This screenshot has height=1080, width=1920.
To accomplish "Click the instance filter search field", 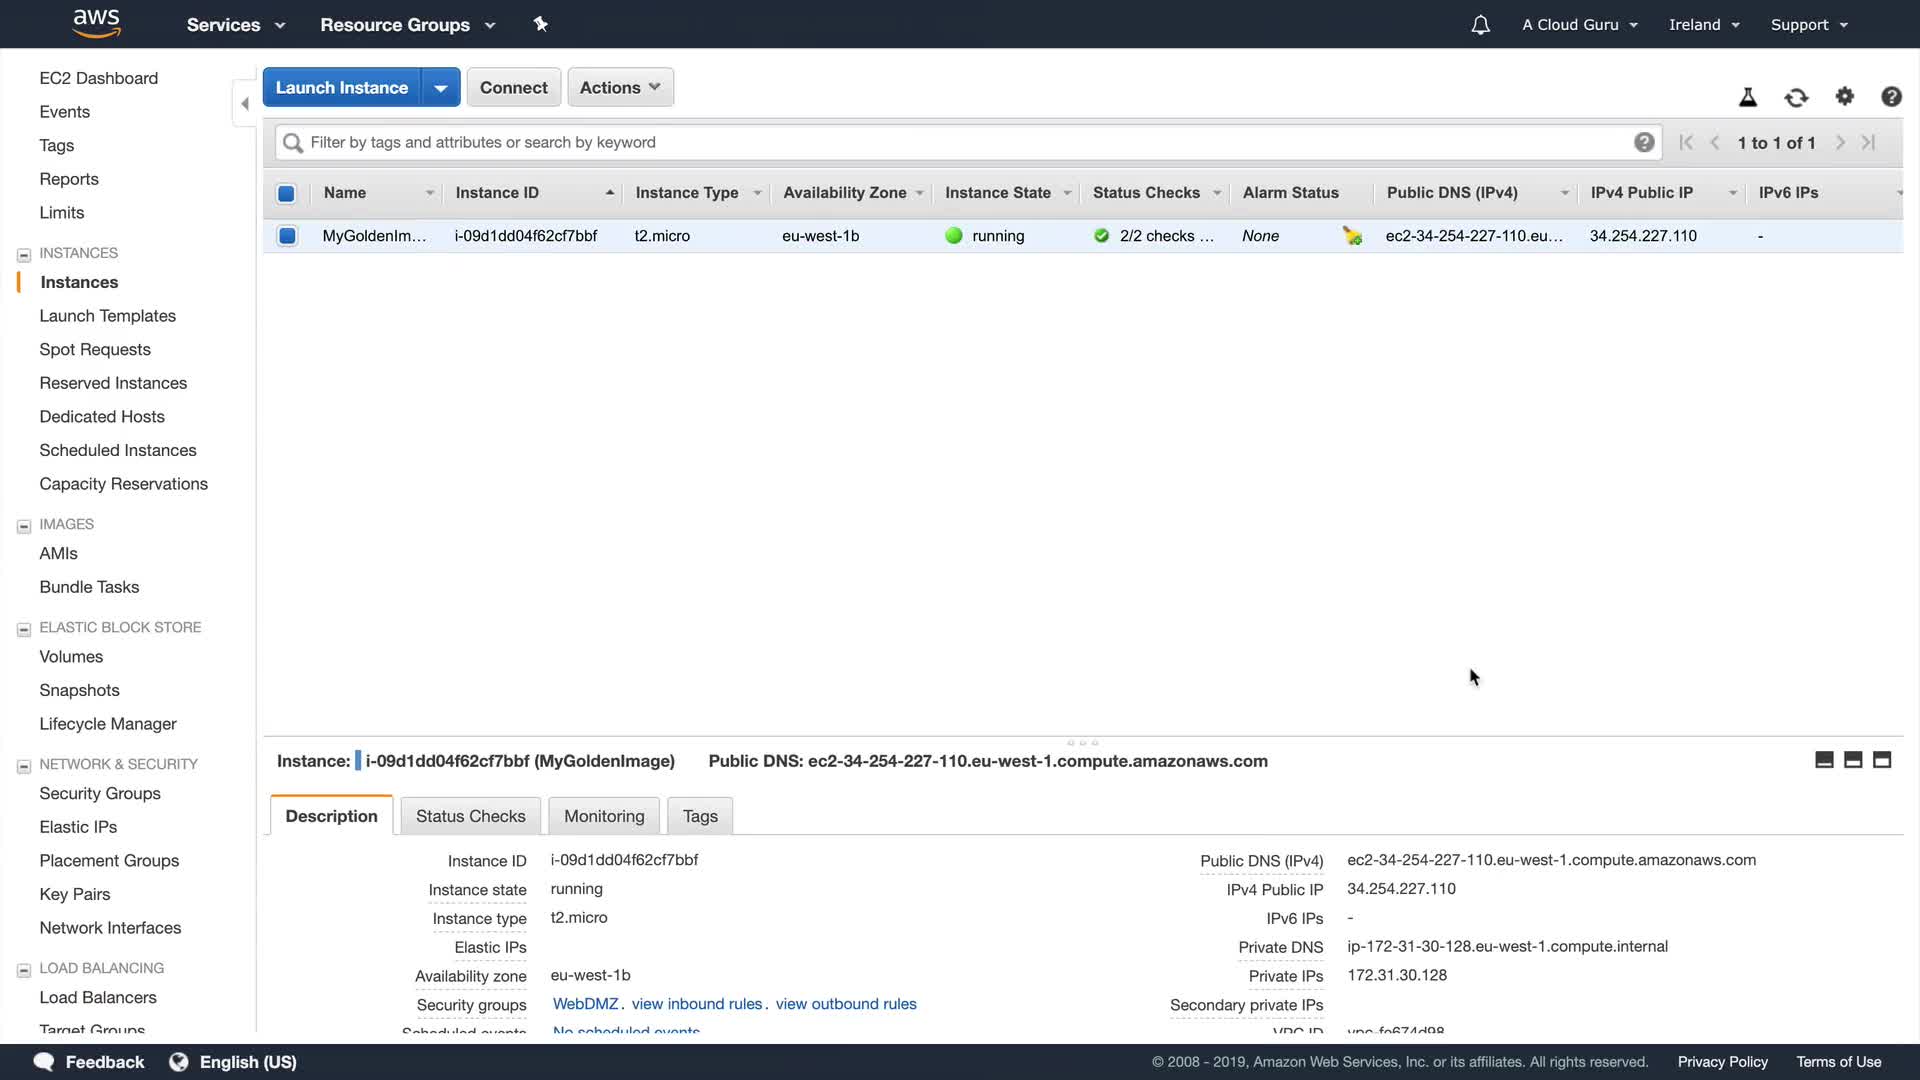I will tap(960, 142).
